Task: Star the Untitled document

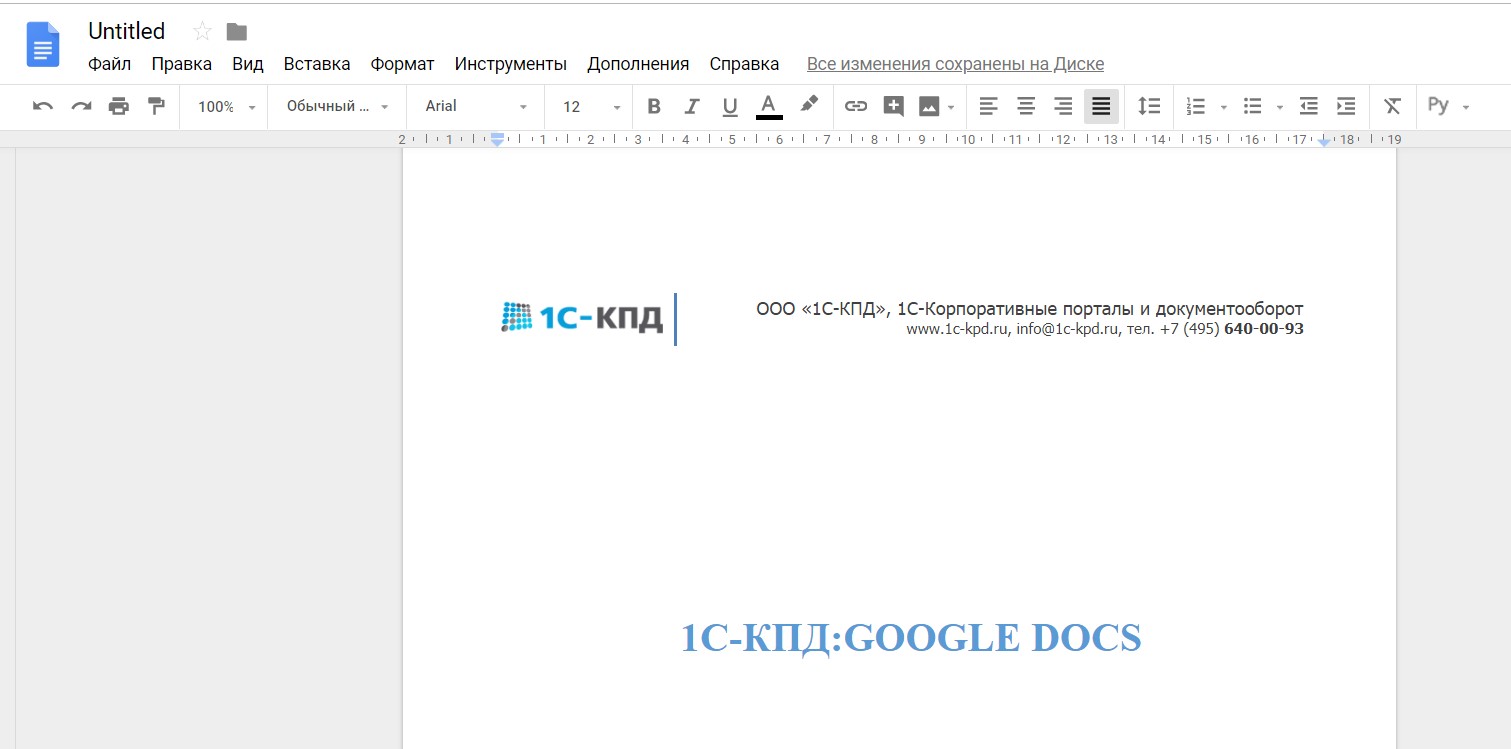Action: coord(202,32)
